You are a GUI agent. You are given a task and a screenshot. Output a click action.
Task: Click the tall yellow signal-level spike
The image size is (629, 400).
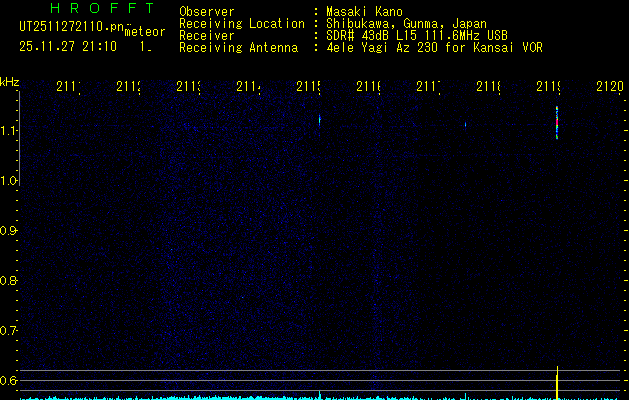pos(557,383)
